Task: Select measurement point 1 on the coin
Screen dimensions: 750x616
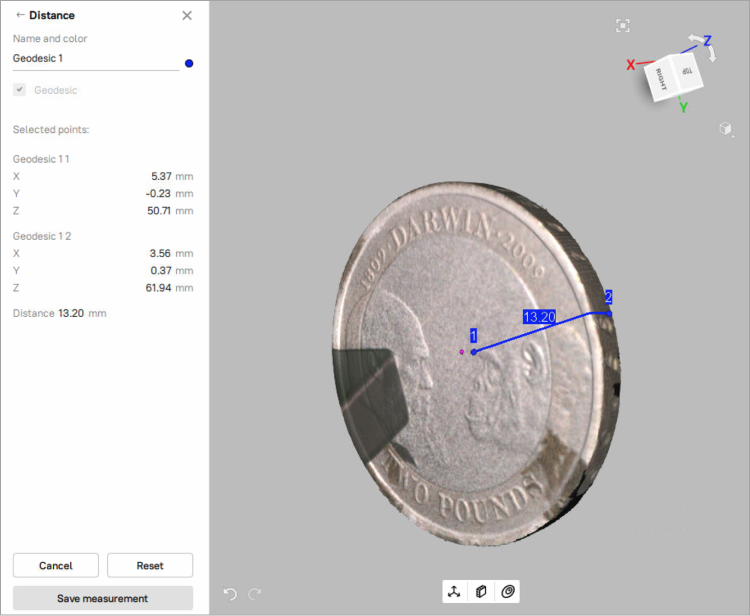Action: (x=474, y=352)
